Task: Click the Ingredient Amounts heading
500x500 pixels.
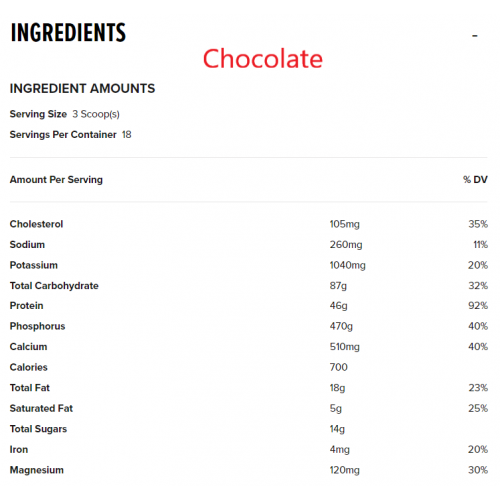Action: point(82,88)
